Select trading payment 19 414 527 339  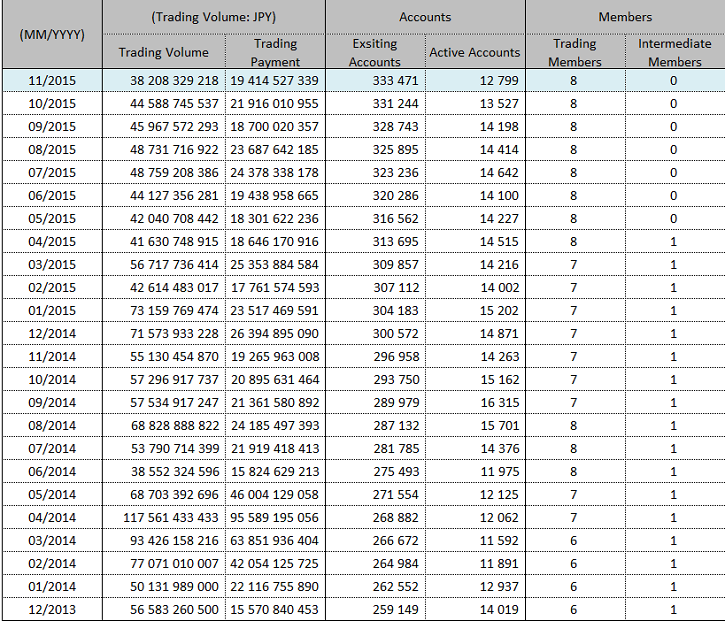[276, 80]
